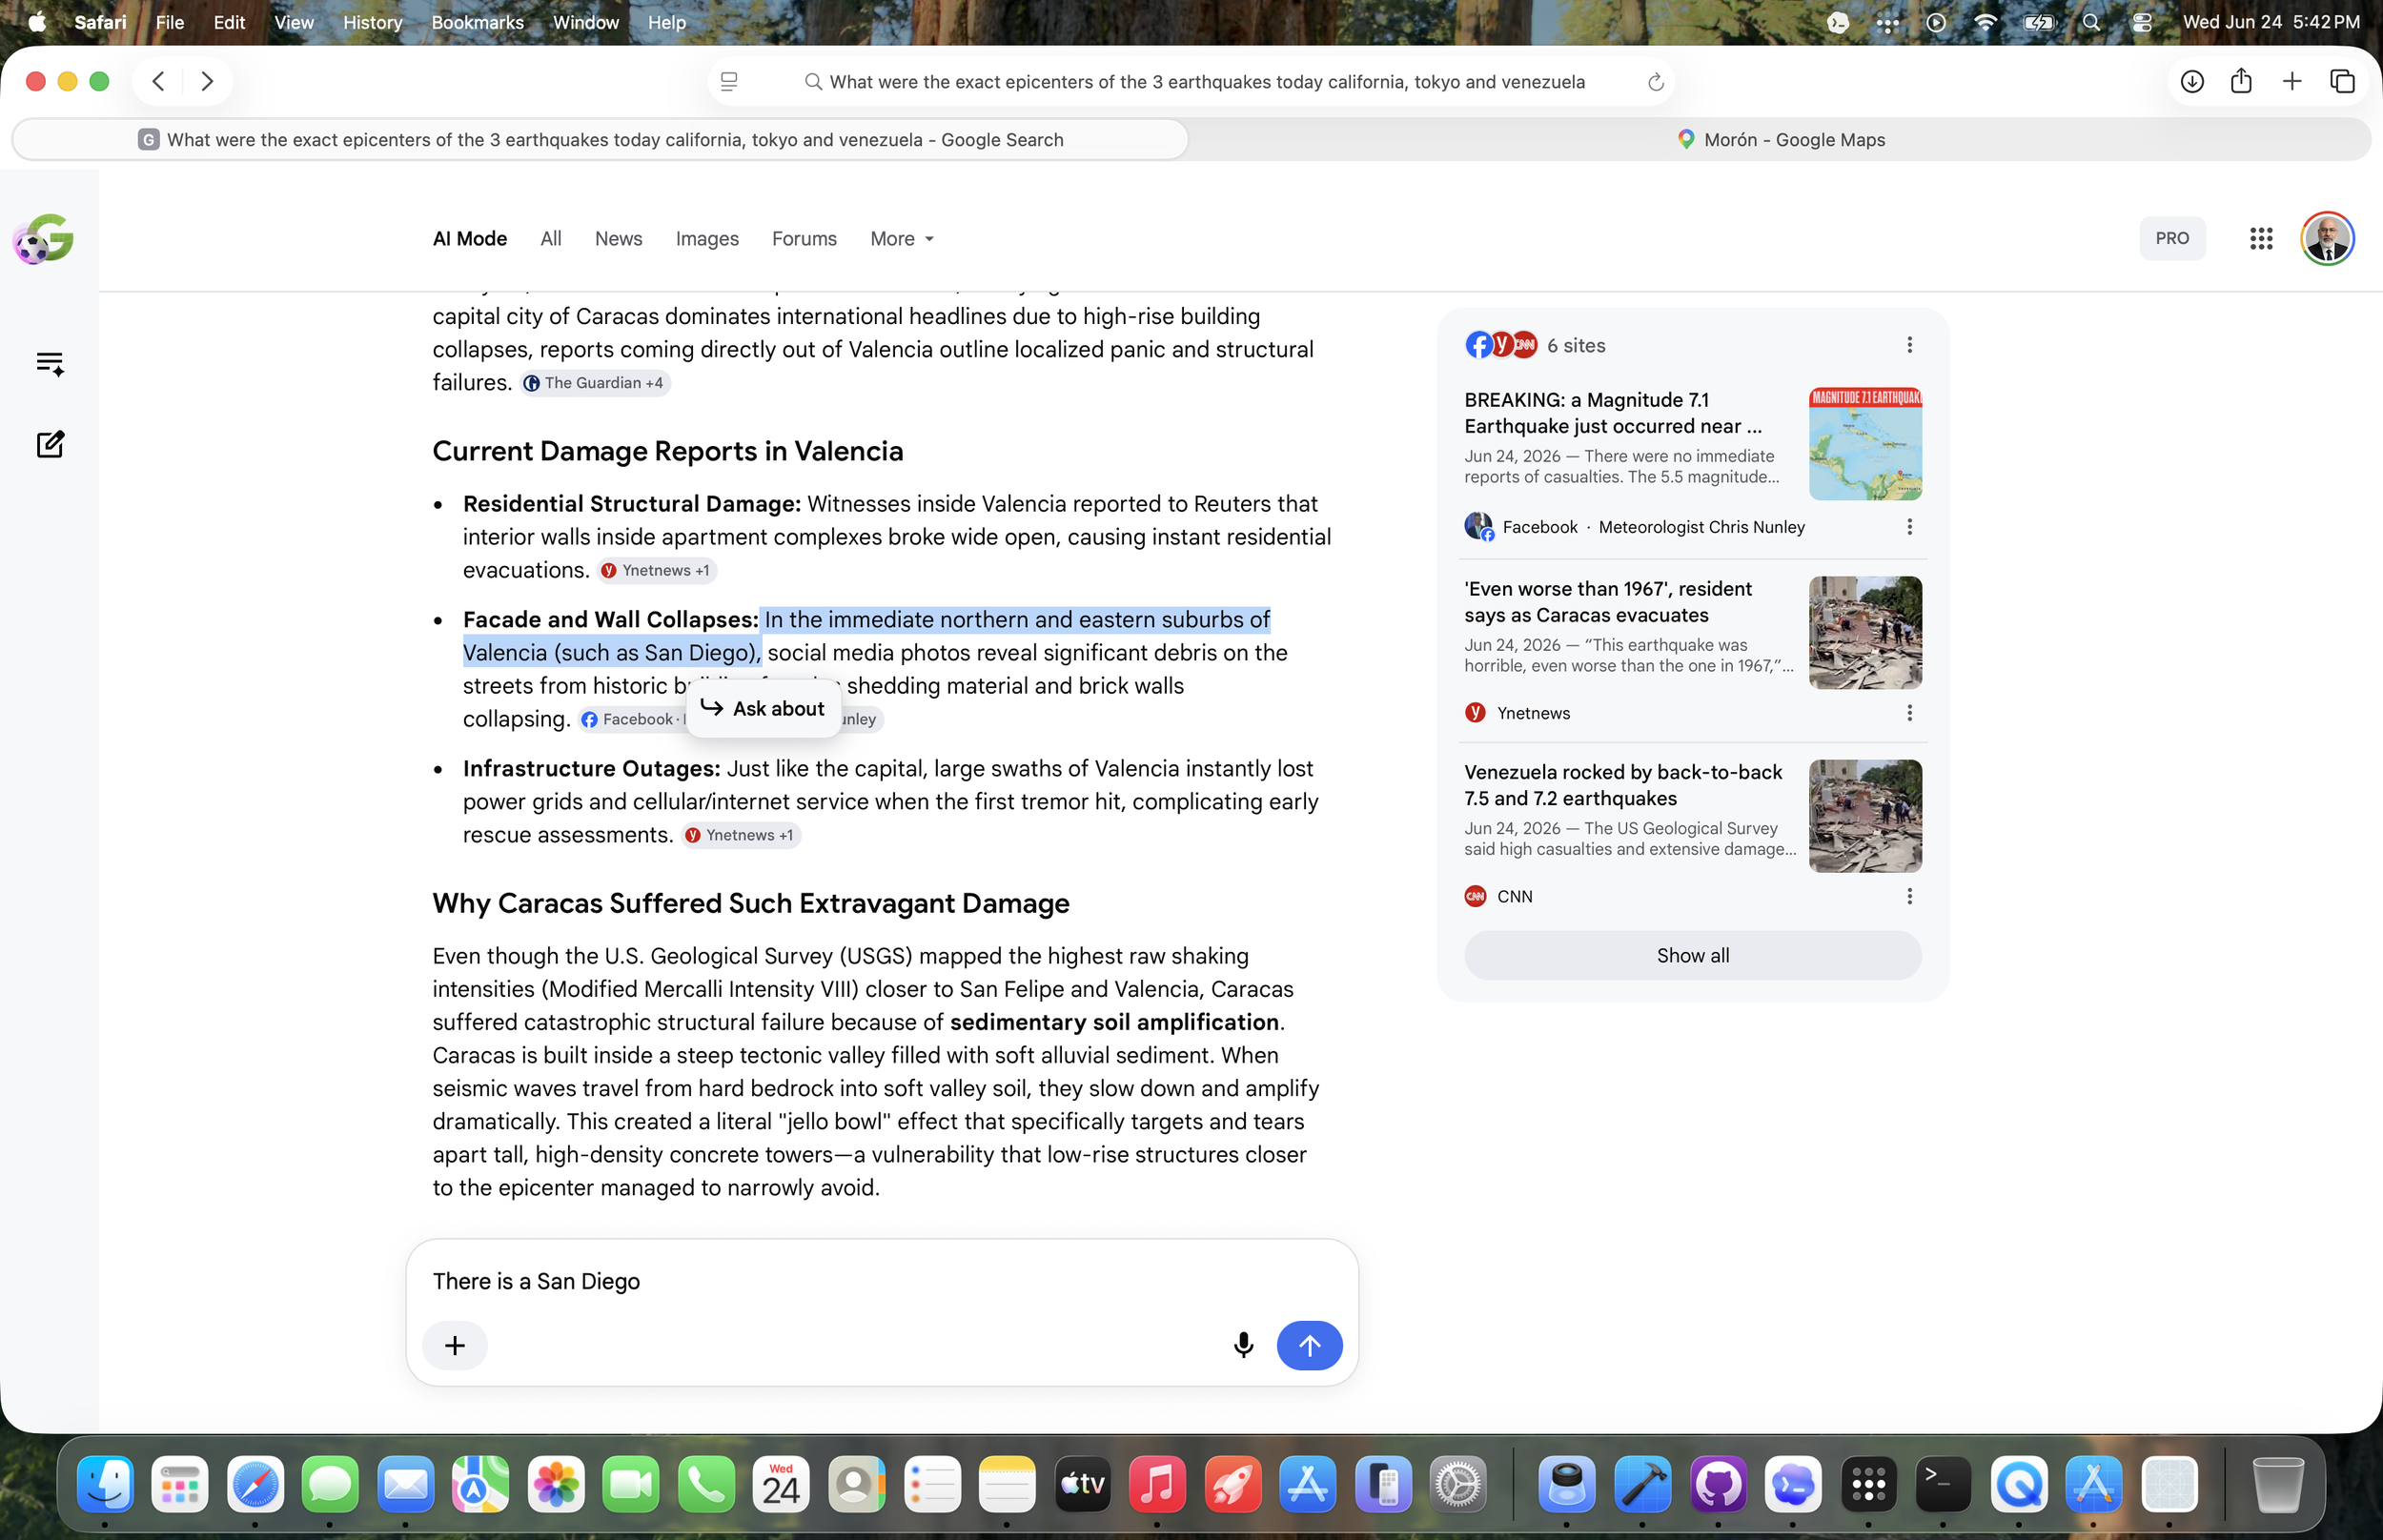The height and width of the screenshot is (1540, 2383).
Task: Open the Venezuela back-to-back earthquakes article
Action: point(1623,785)
